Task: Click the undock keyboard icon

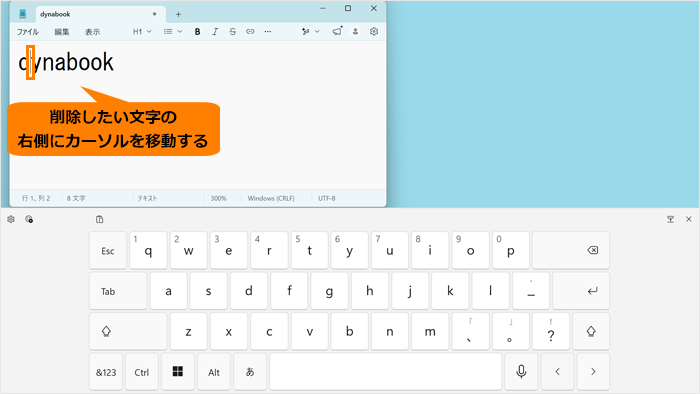Action: pyautogui.click(x=671, y=219)
